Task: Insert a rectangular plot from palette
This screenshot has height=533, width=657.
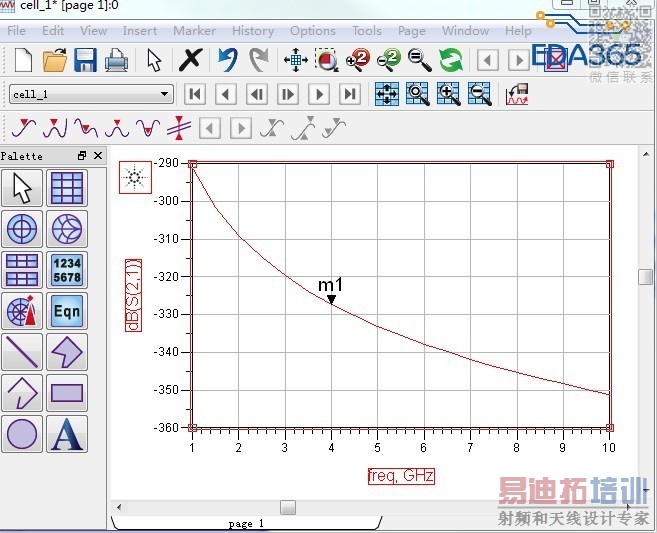Action: pos(67,188)
